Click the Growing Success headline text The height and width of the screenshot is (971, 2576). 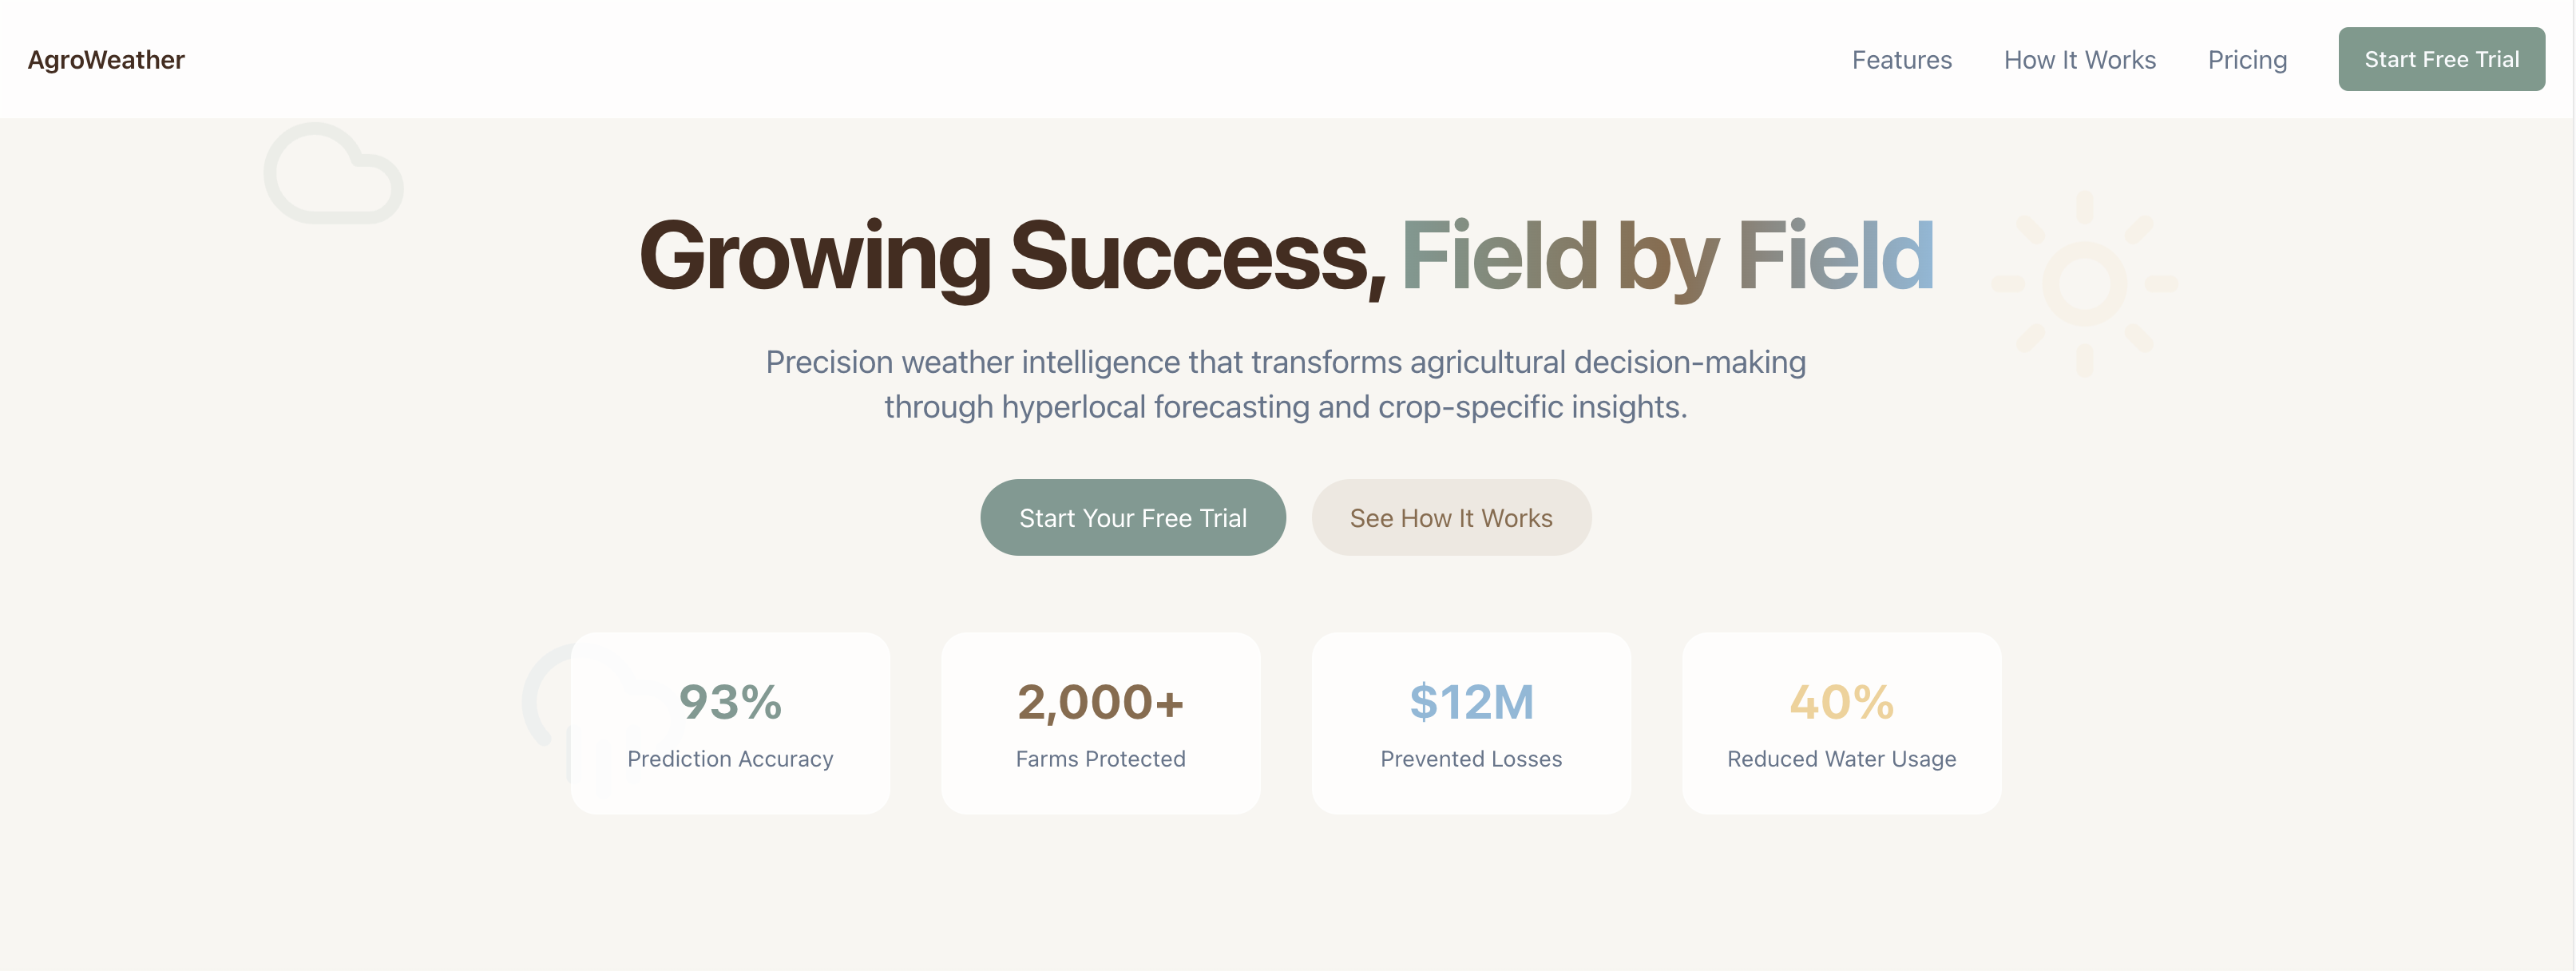click(x=1012, y=257)
